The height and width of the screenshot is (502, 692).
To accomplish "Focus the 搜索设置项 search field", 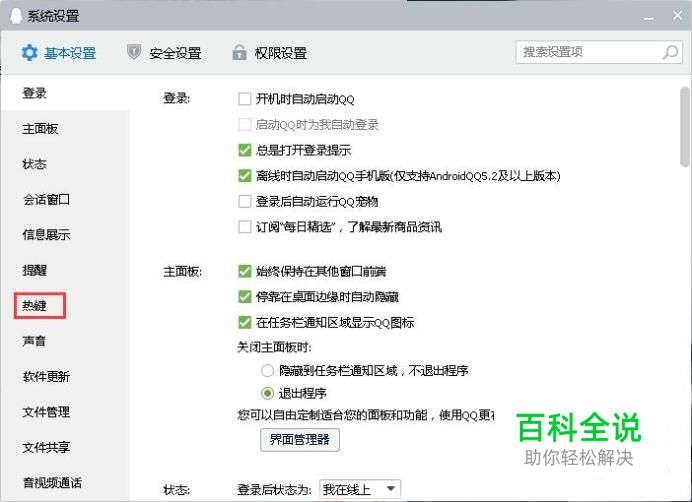I will [x=599, y=52].
